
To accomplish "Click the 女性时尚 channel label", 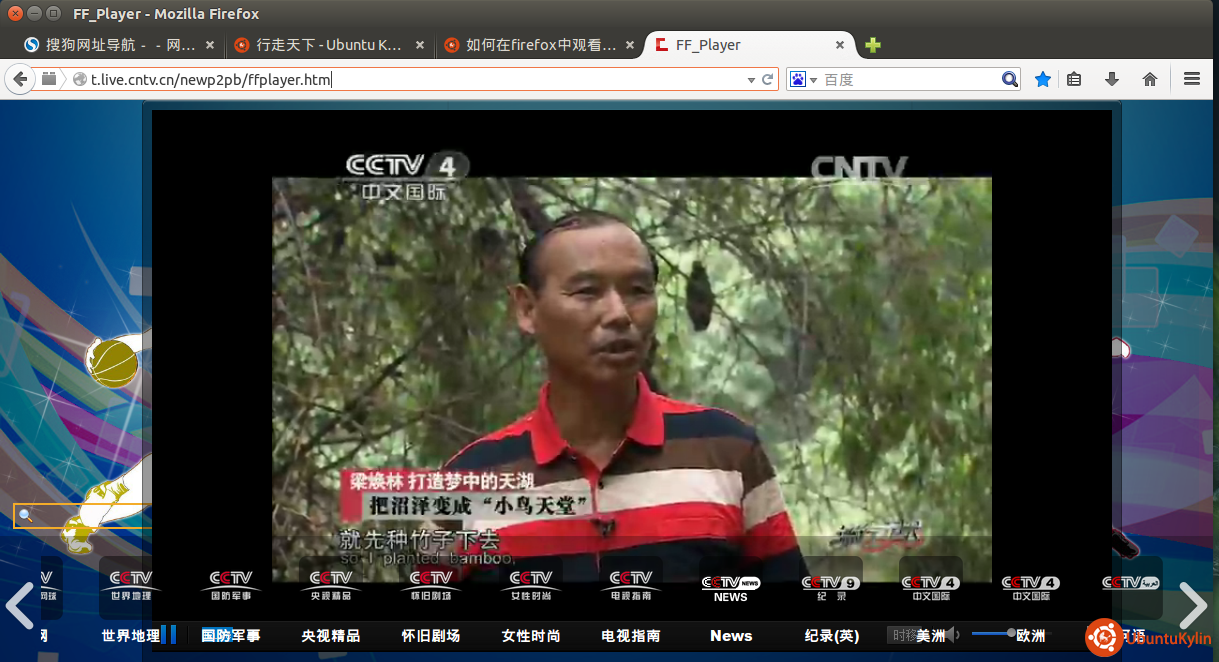I will 530,636.
